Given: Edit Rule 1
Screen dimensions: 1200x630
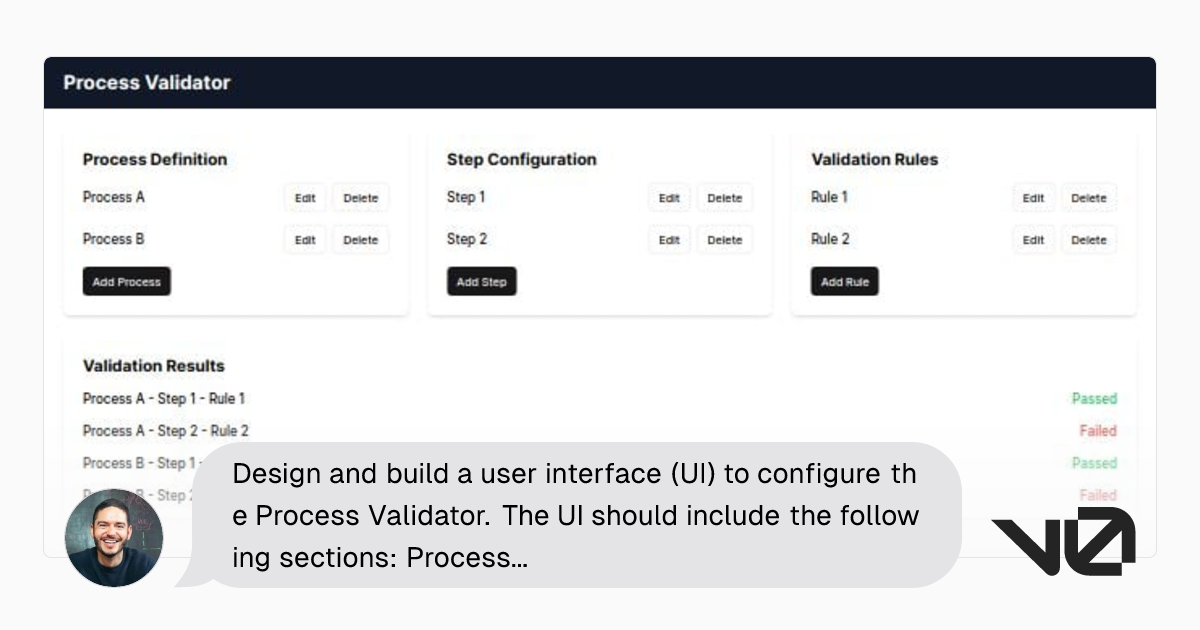Looking at the screenshot, I should coord(1032,197).
